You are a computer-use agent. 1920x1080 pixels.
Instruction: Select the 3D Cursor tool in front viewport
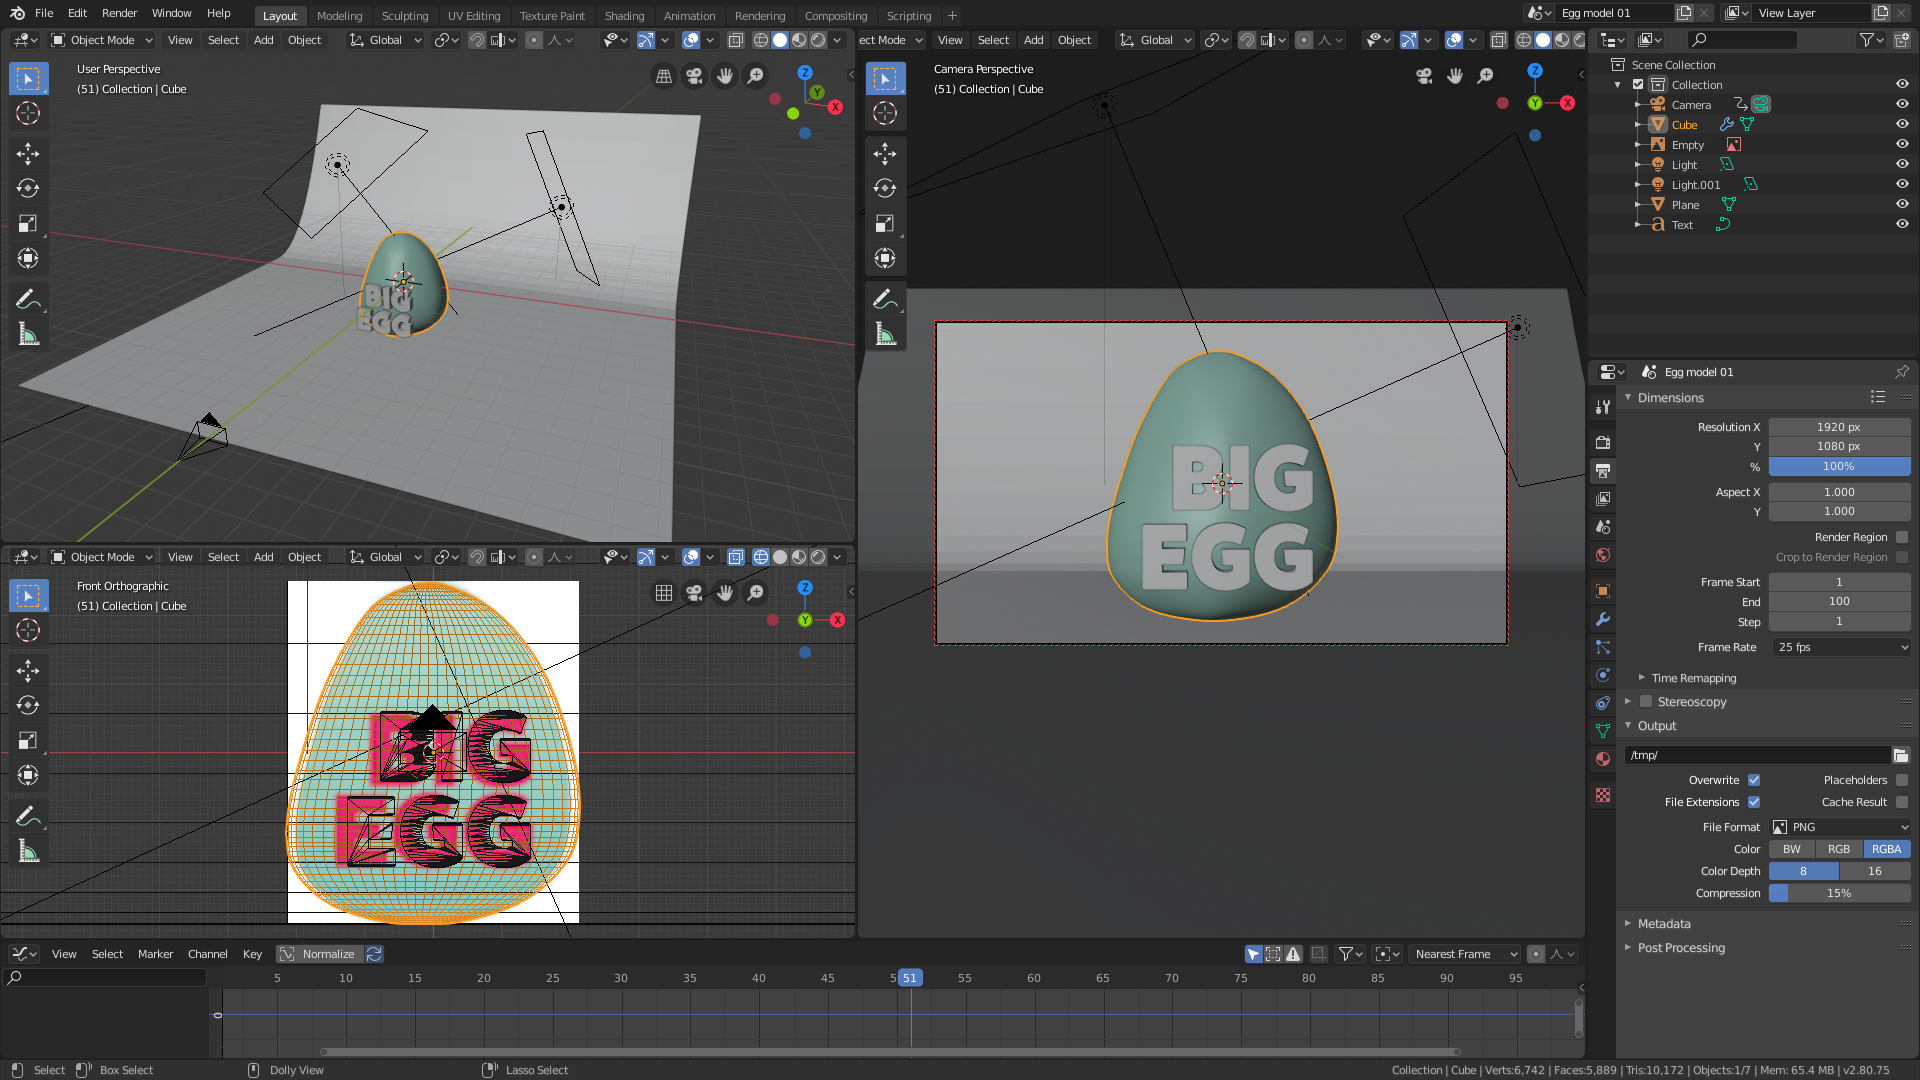(x=28, y=630)
